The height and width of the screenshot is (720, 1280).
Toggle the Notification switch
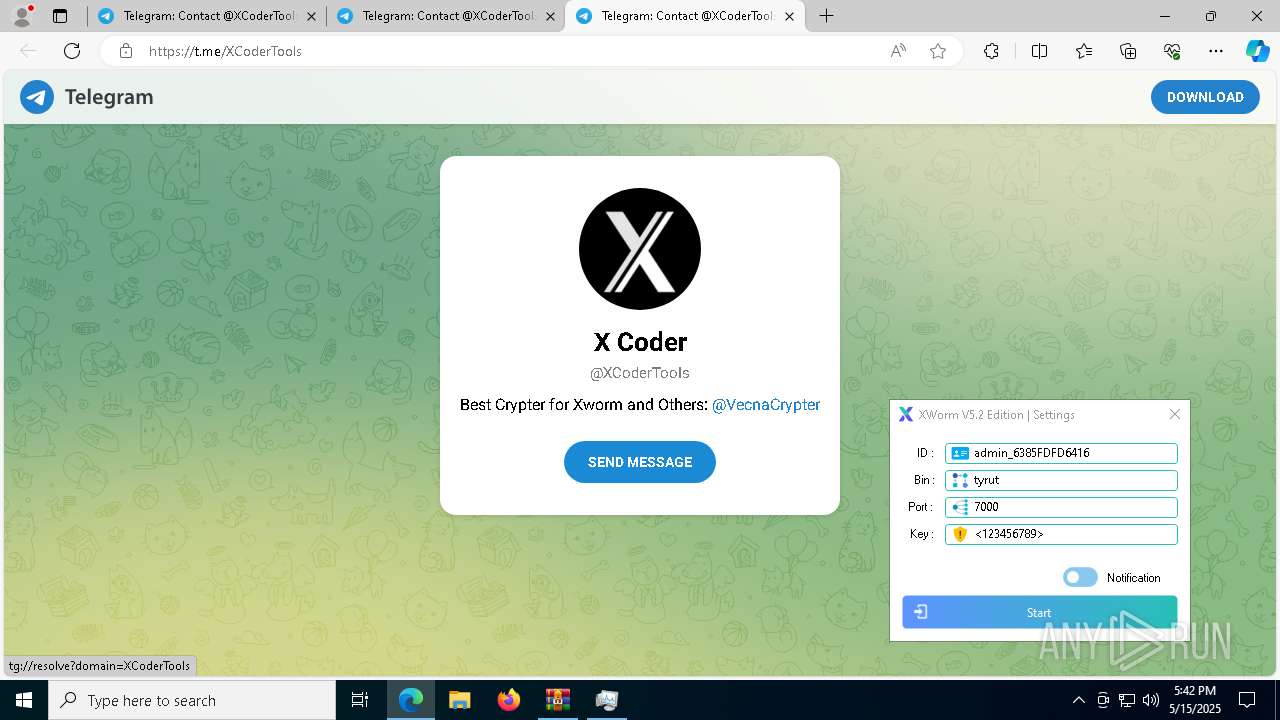1080,577
